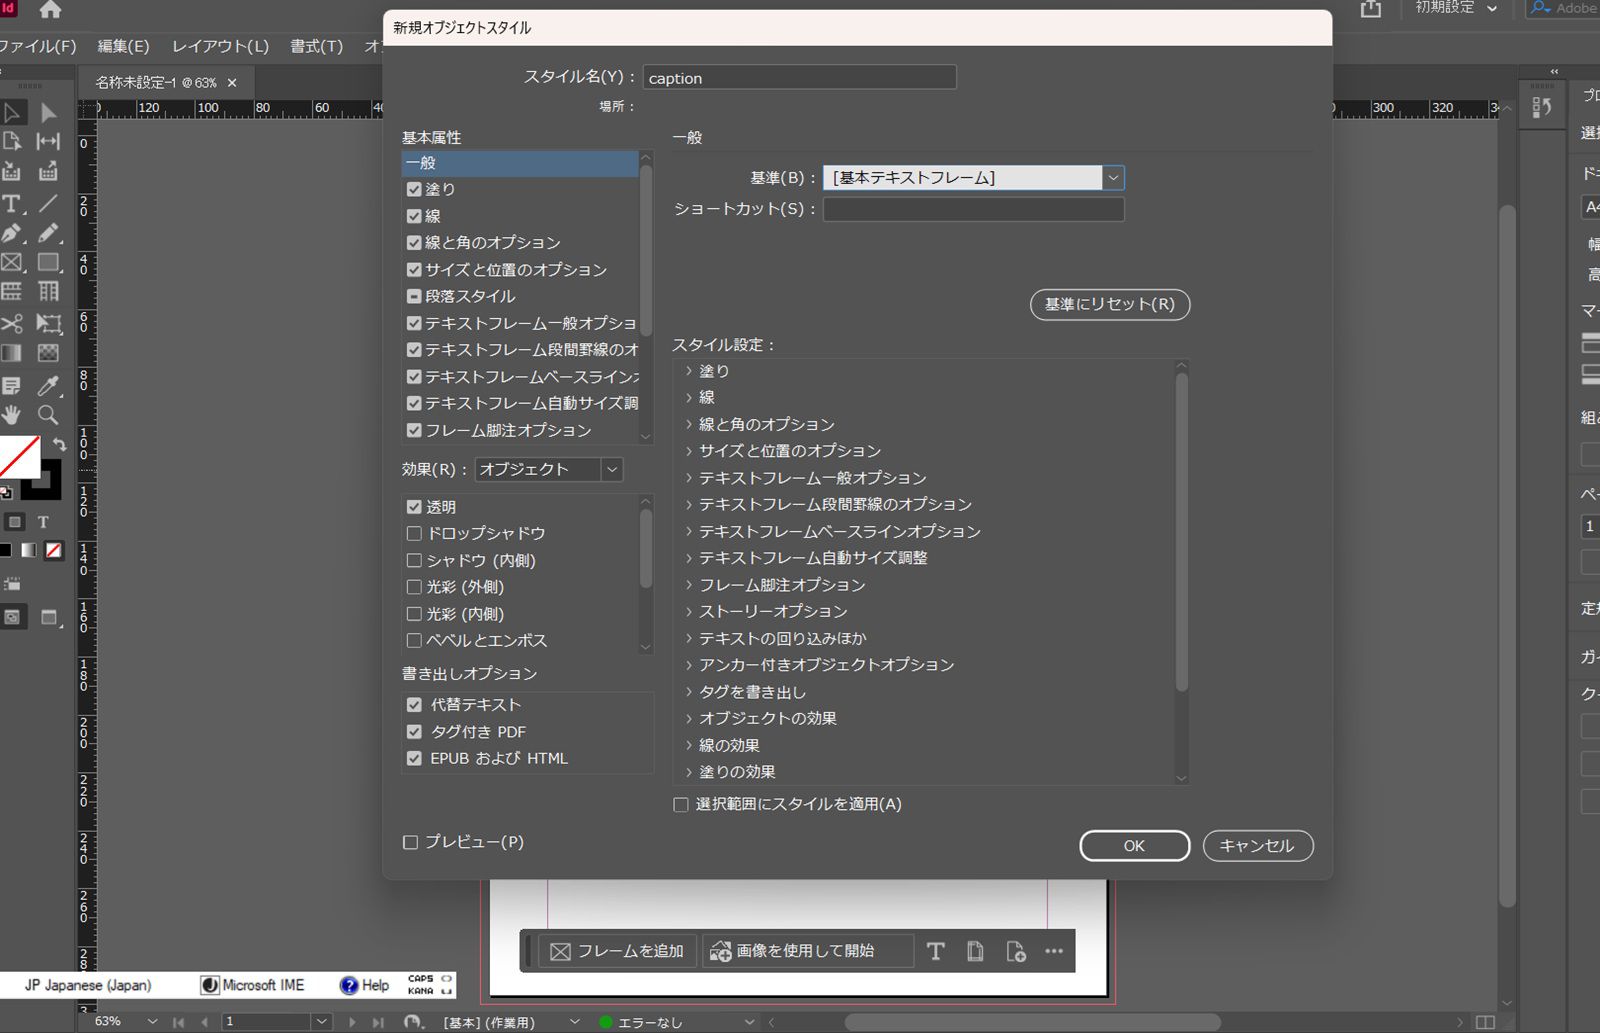The image size is (1600, 1033).
Task: Click the スタイル名 caption input field
Action: point(799,78)
